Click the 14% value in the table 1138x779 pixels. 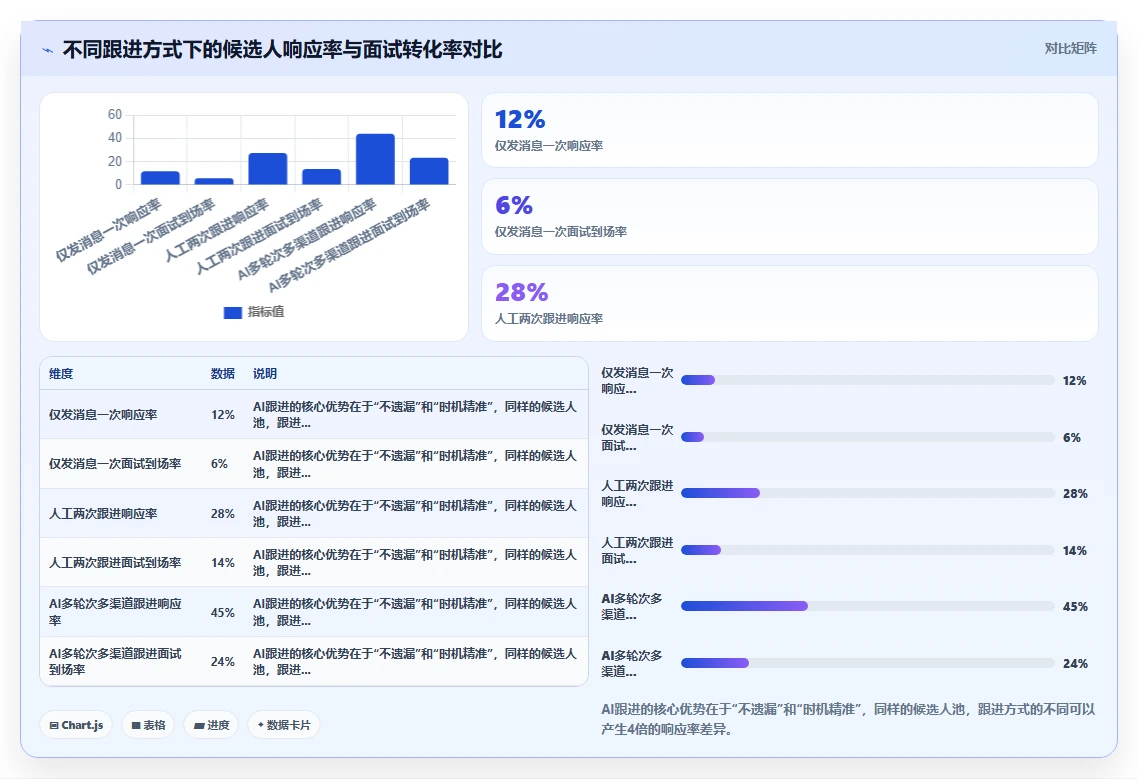pos(223,563)
